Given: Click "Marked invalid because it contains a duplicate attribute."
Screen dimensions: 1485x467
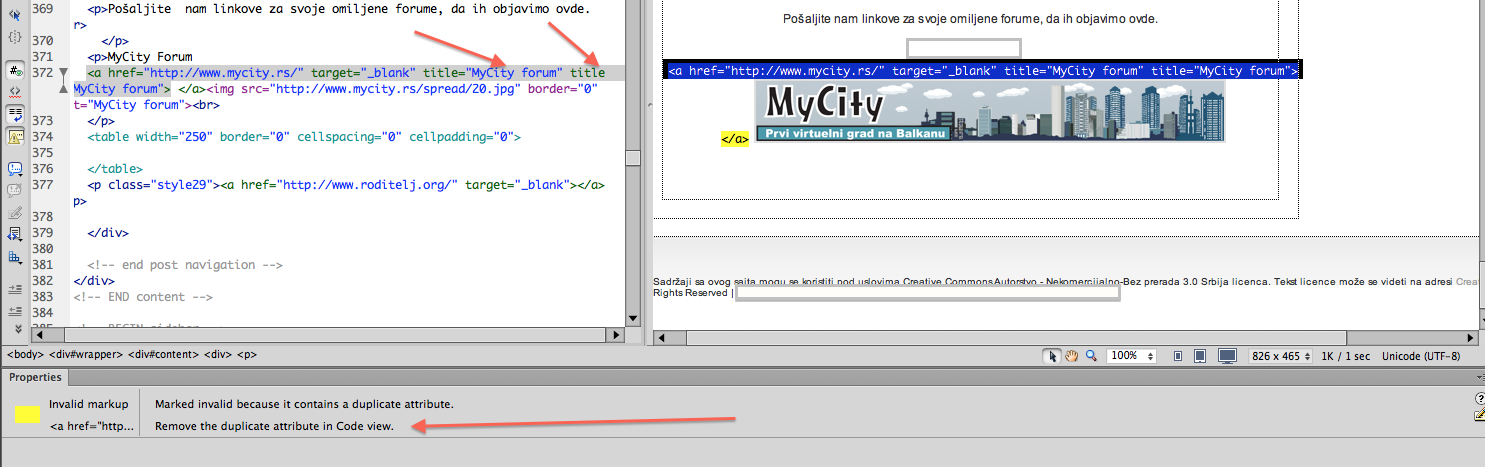Looking at the screenshot, I should [304, 404].
